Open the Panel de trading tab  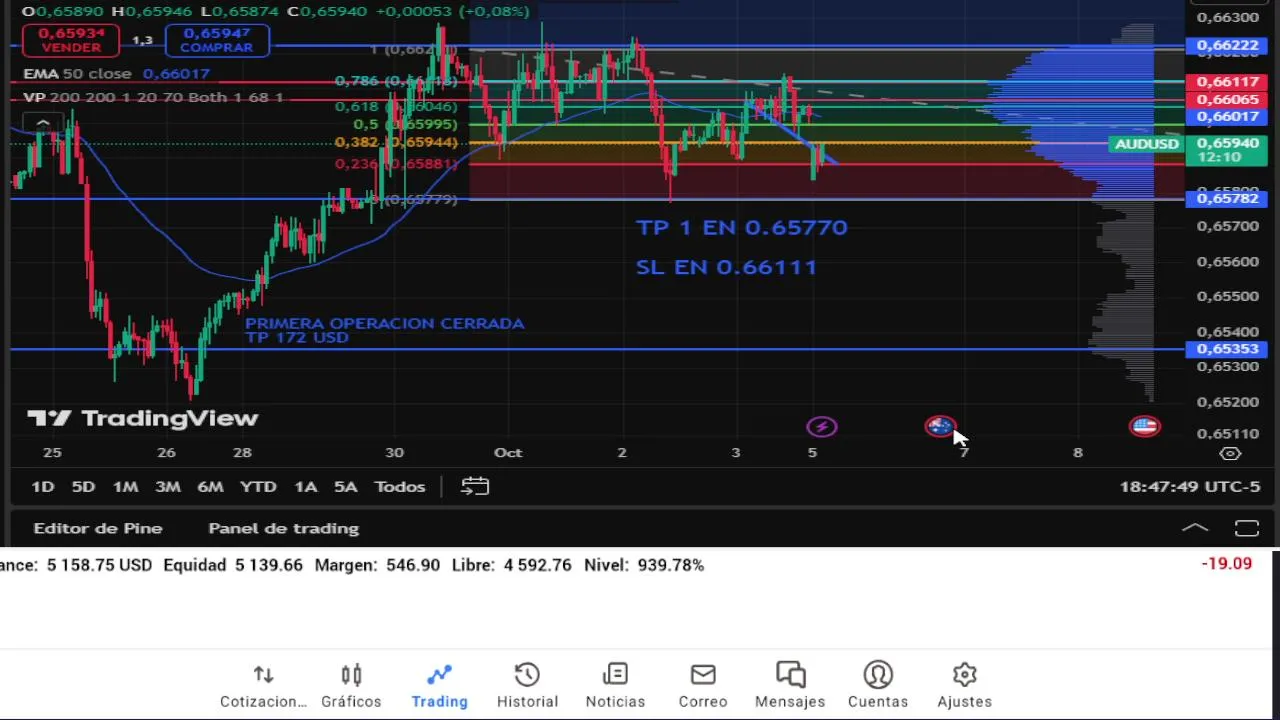pos(283,528)
